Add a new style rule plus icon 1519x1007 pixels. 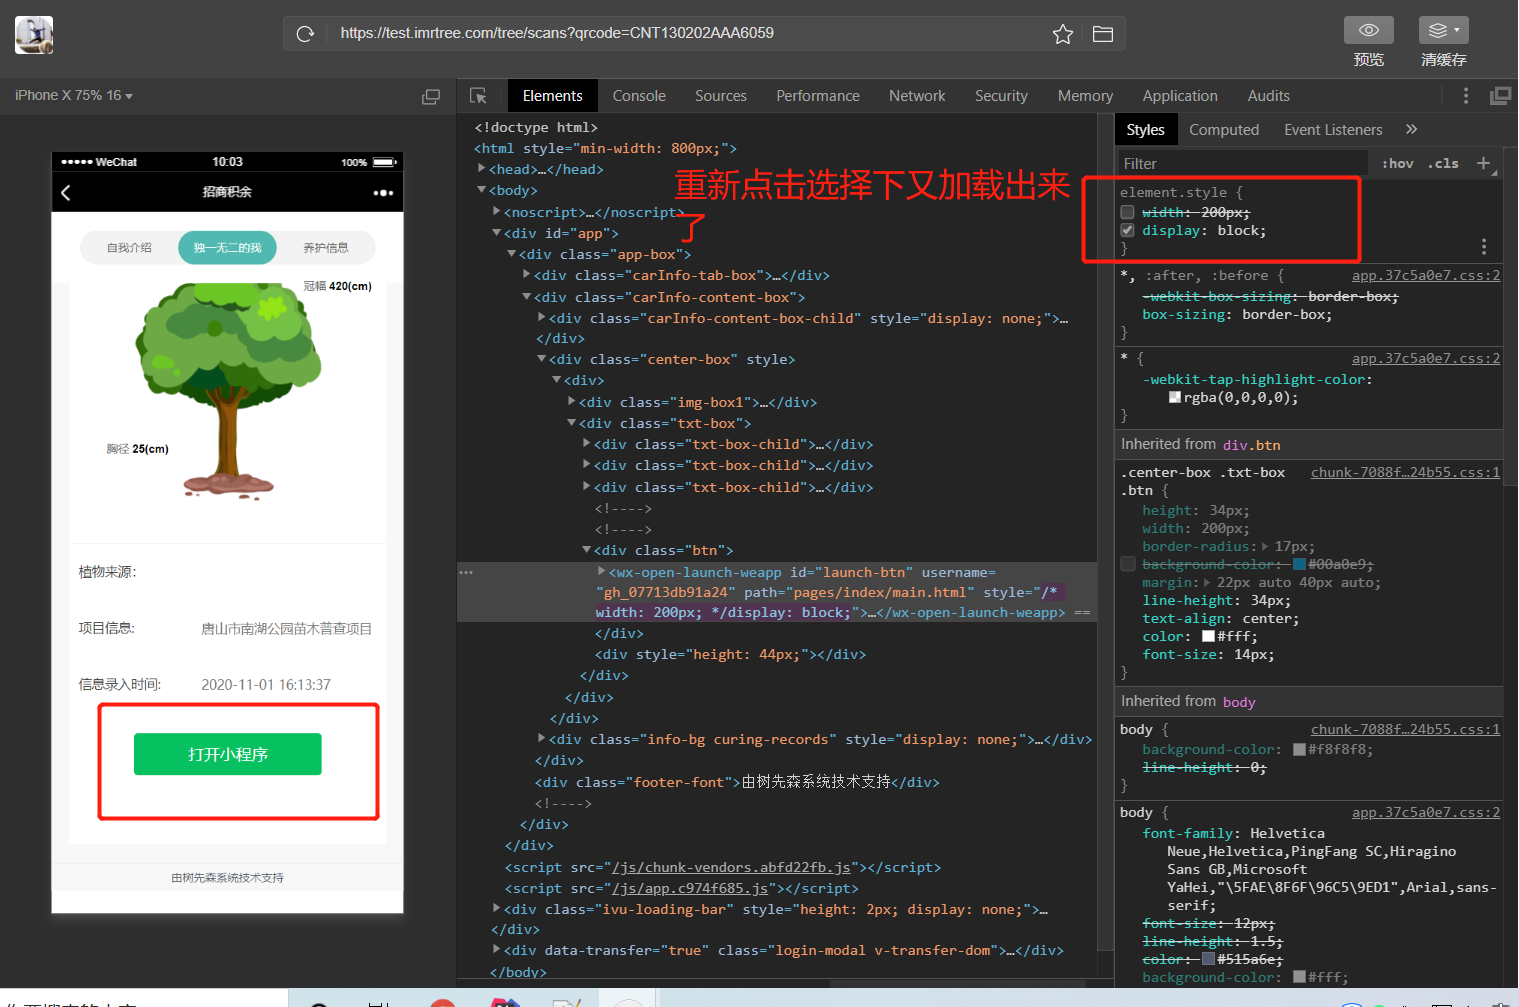click(1483, 163)
